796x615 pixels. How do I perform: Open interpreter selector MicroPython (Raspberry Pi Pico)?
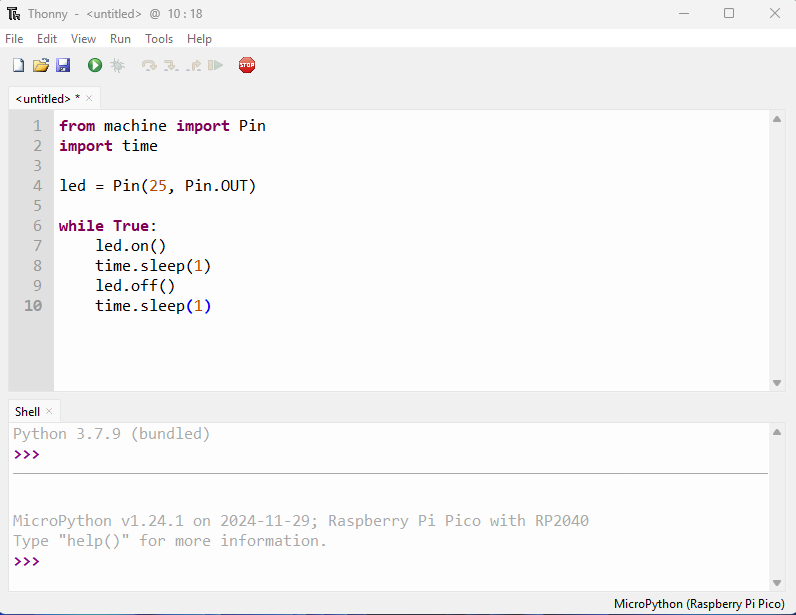click(700, 604)
